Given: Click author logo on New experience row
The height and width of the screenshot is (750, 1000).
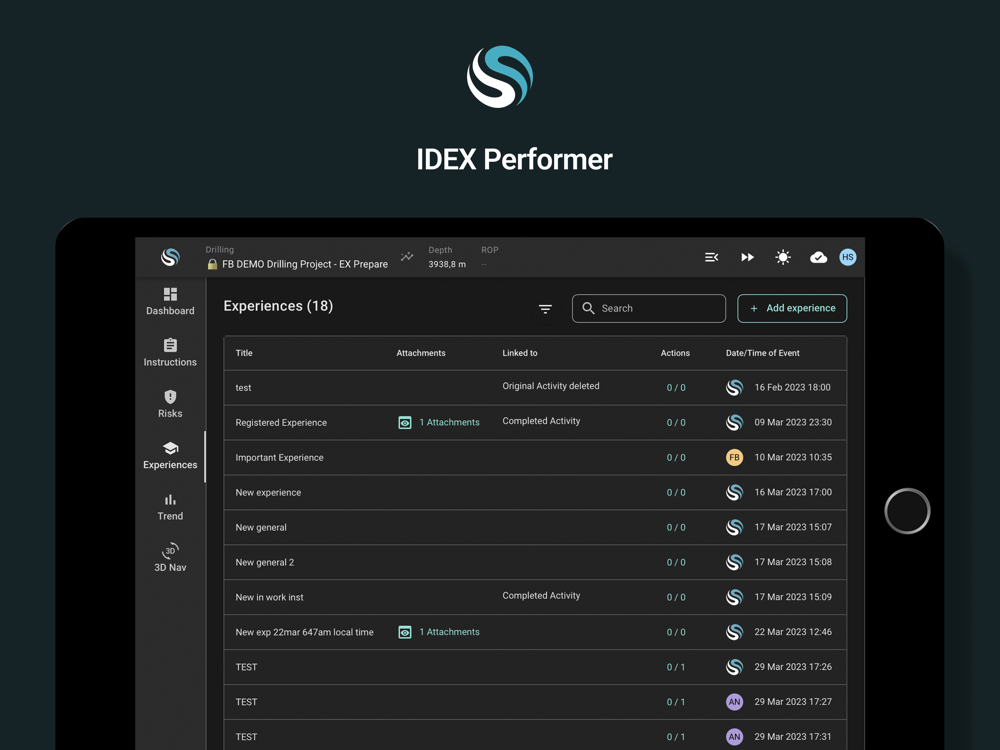Looking at the screenshot, I should coord(735,492).
